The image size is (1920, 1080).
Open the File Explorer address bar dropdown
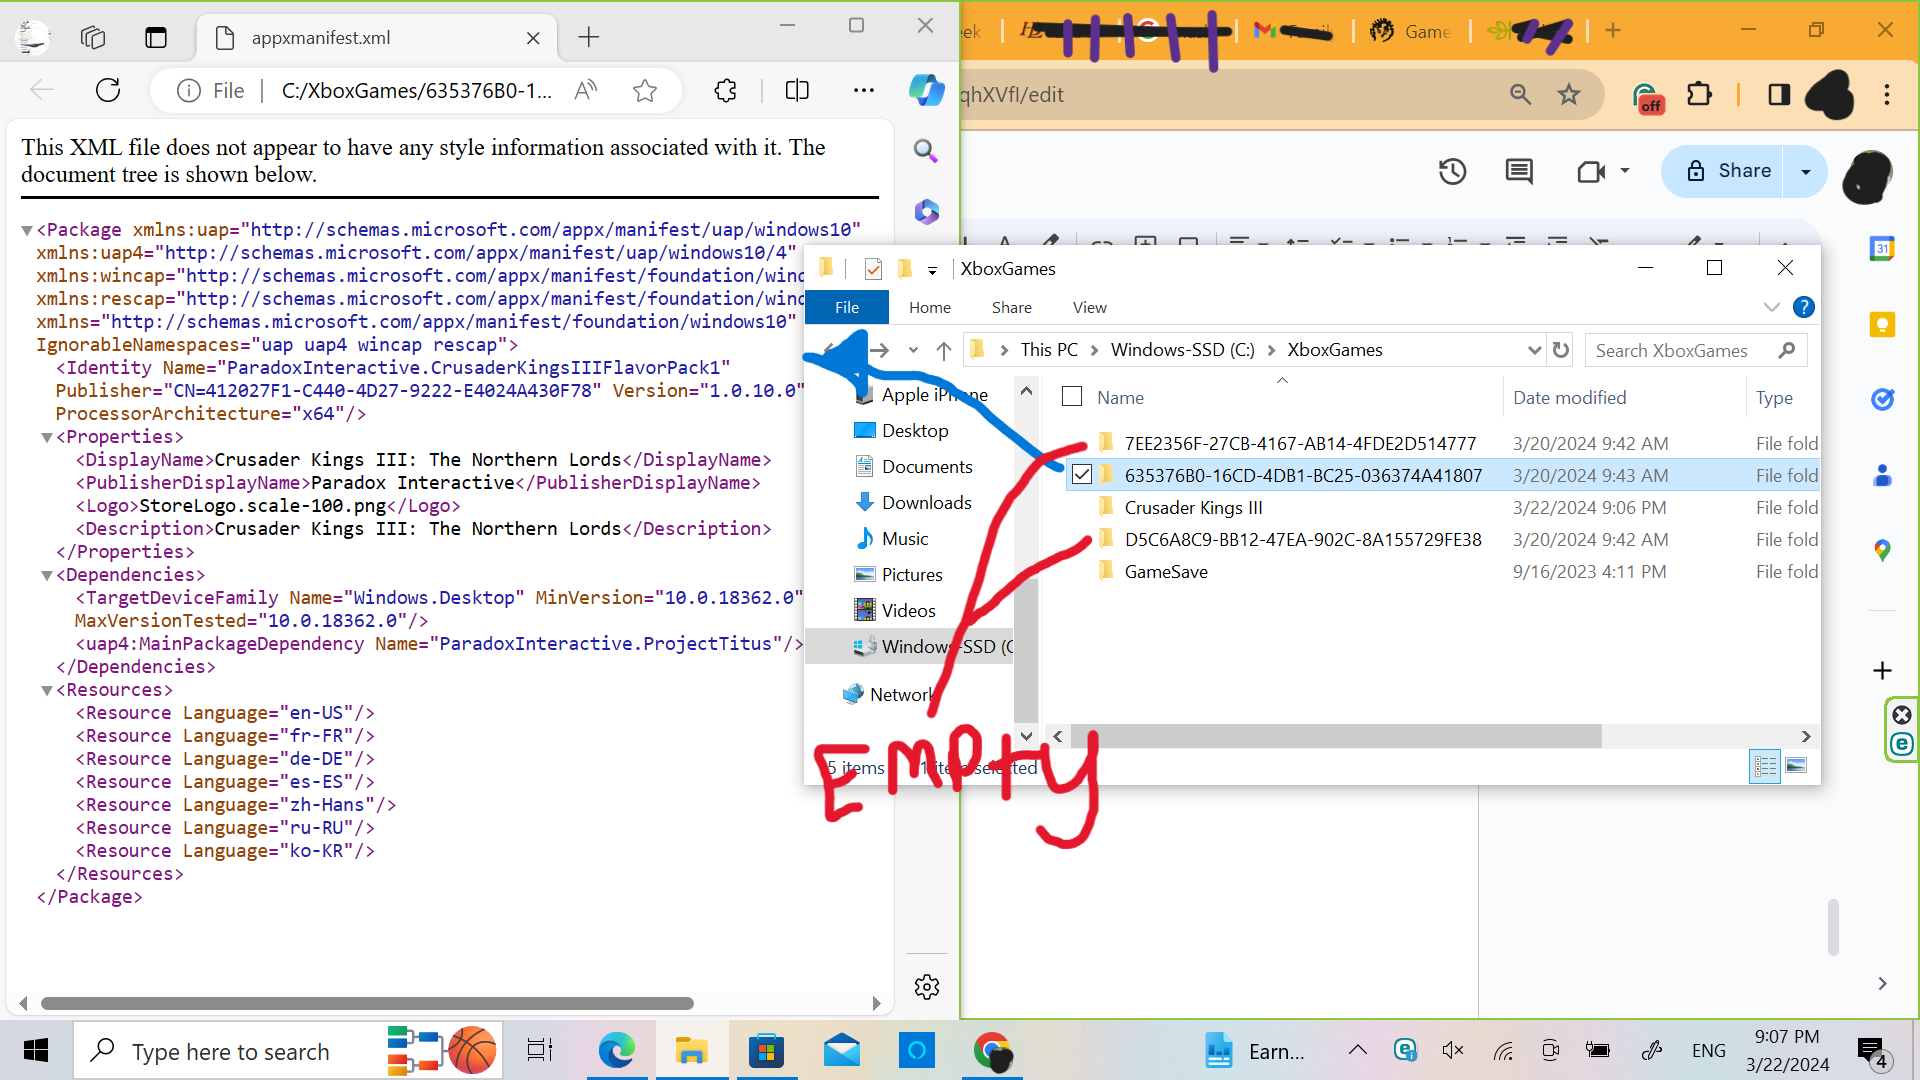click(1535, 350)
